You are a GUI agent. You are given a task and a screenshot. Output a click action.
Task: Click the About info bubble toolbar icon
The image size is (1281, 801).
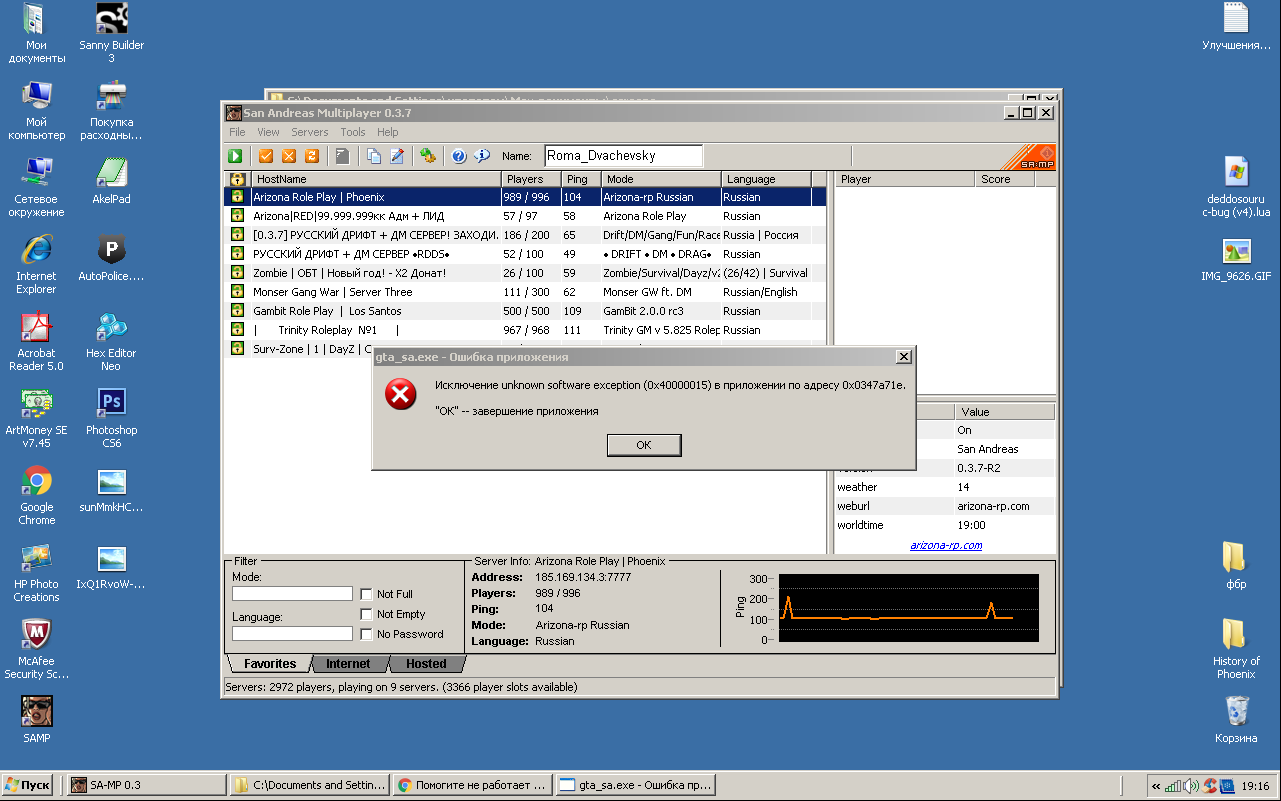482,156
